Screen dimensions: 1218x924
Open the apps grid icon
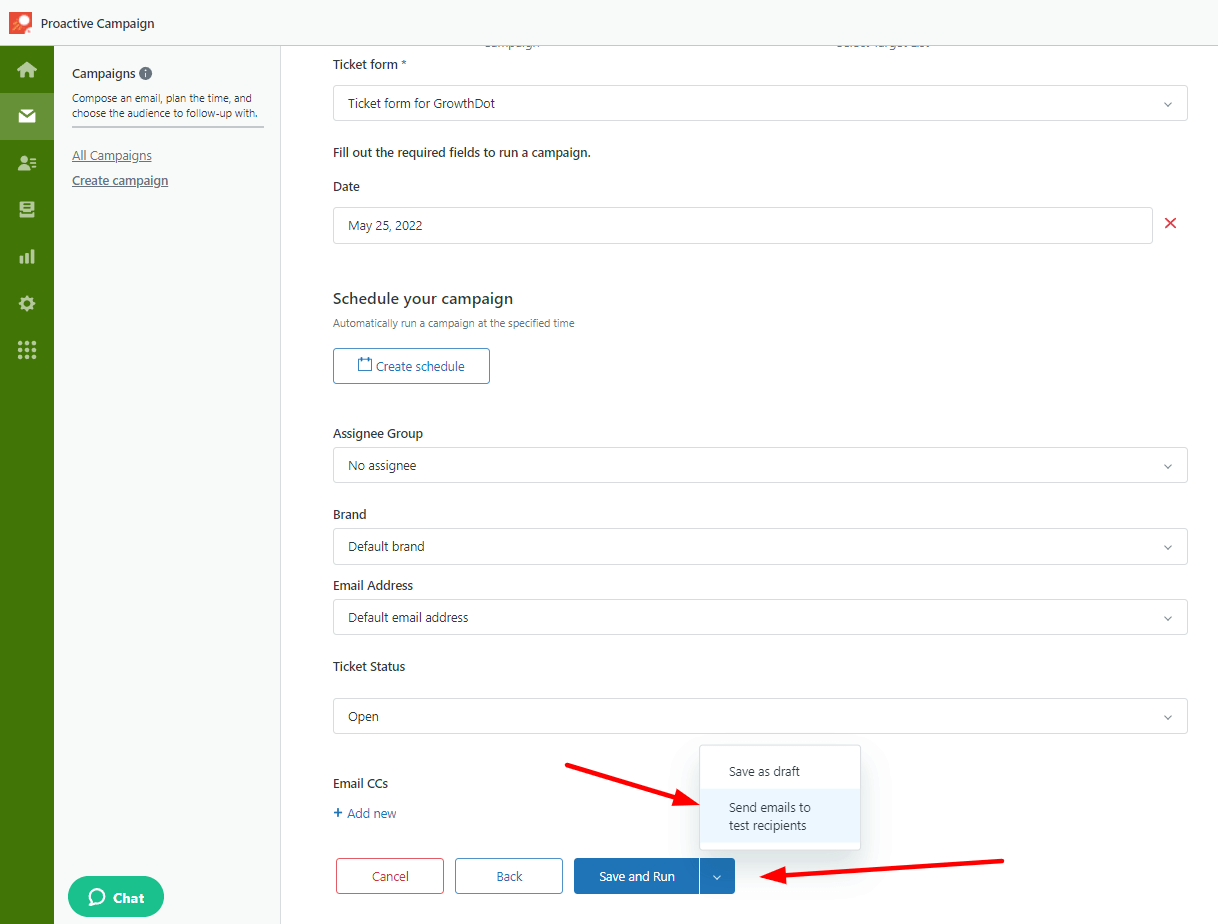pyautogui.click(x=27, y=350)
